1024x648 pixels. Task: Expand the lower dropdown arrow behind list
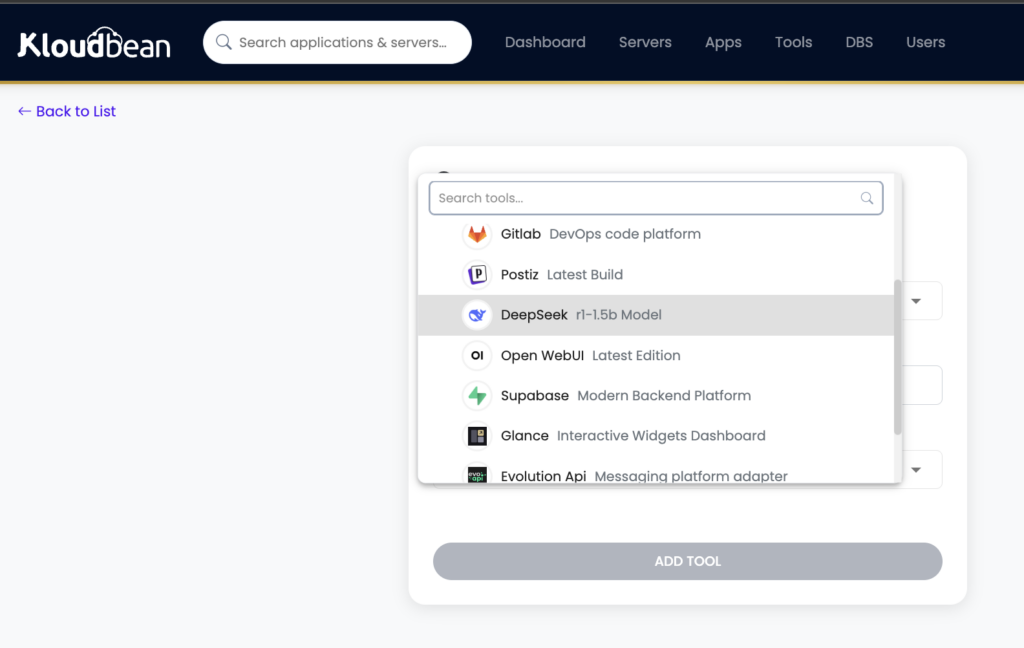point(916,470)
